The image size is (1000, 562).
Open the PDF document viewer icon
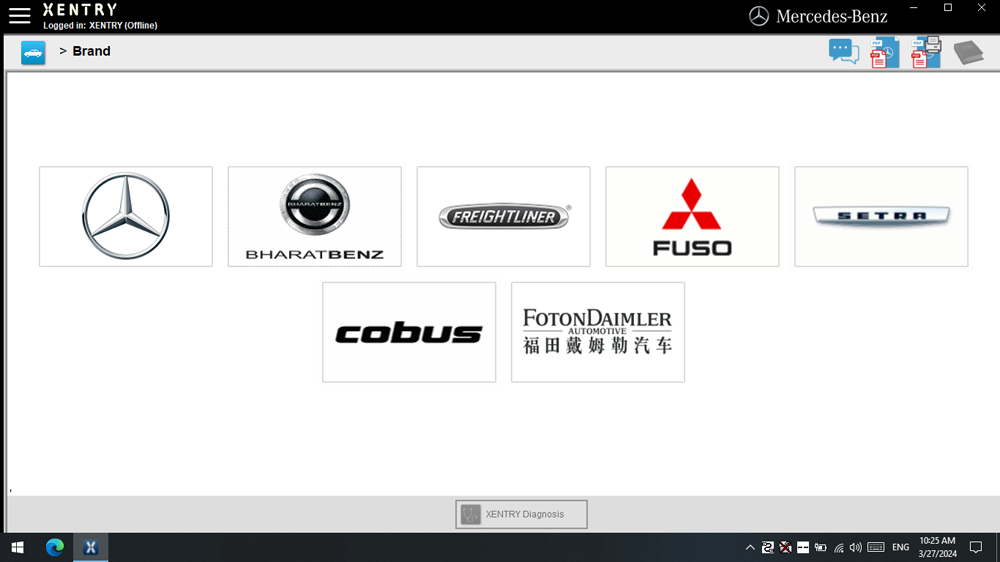tap(885, 52)
